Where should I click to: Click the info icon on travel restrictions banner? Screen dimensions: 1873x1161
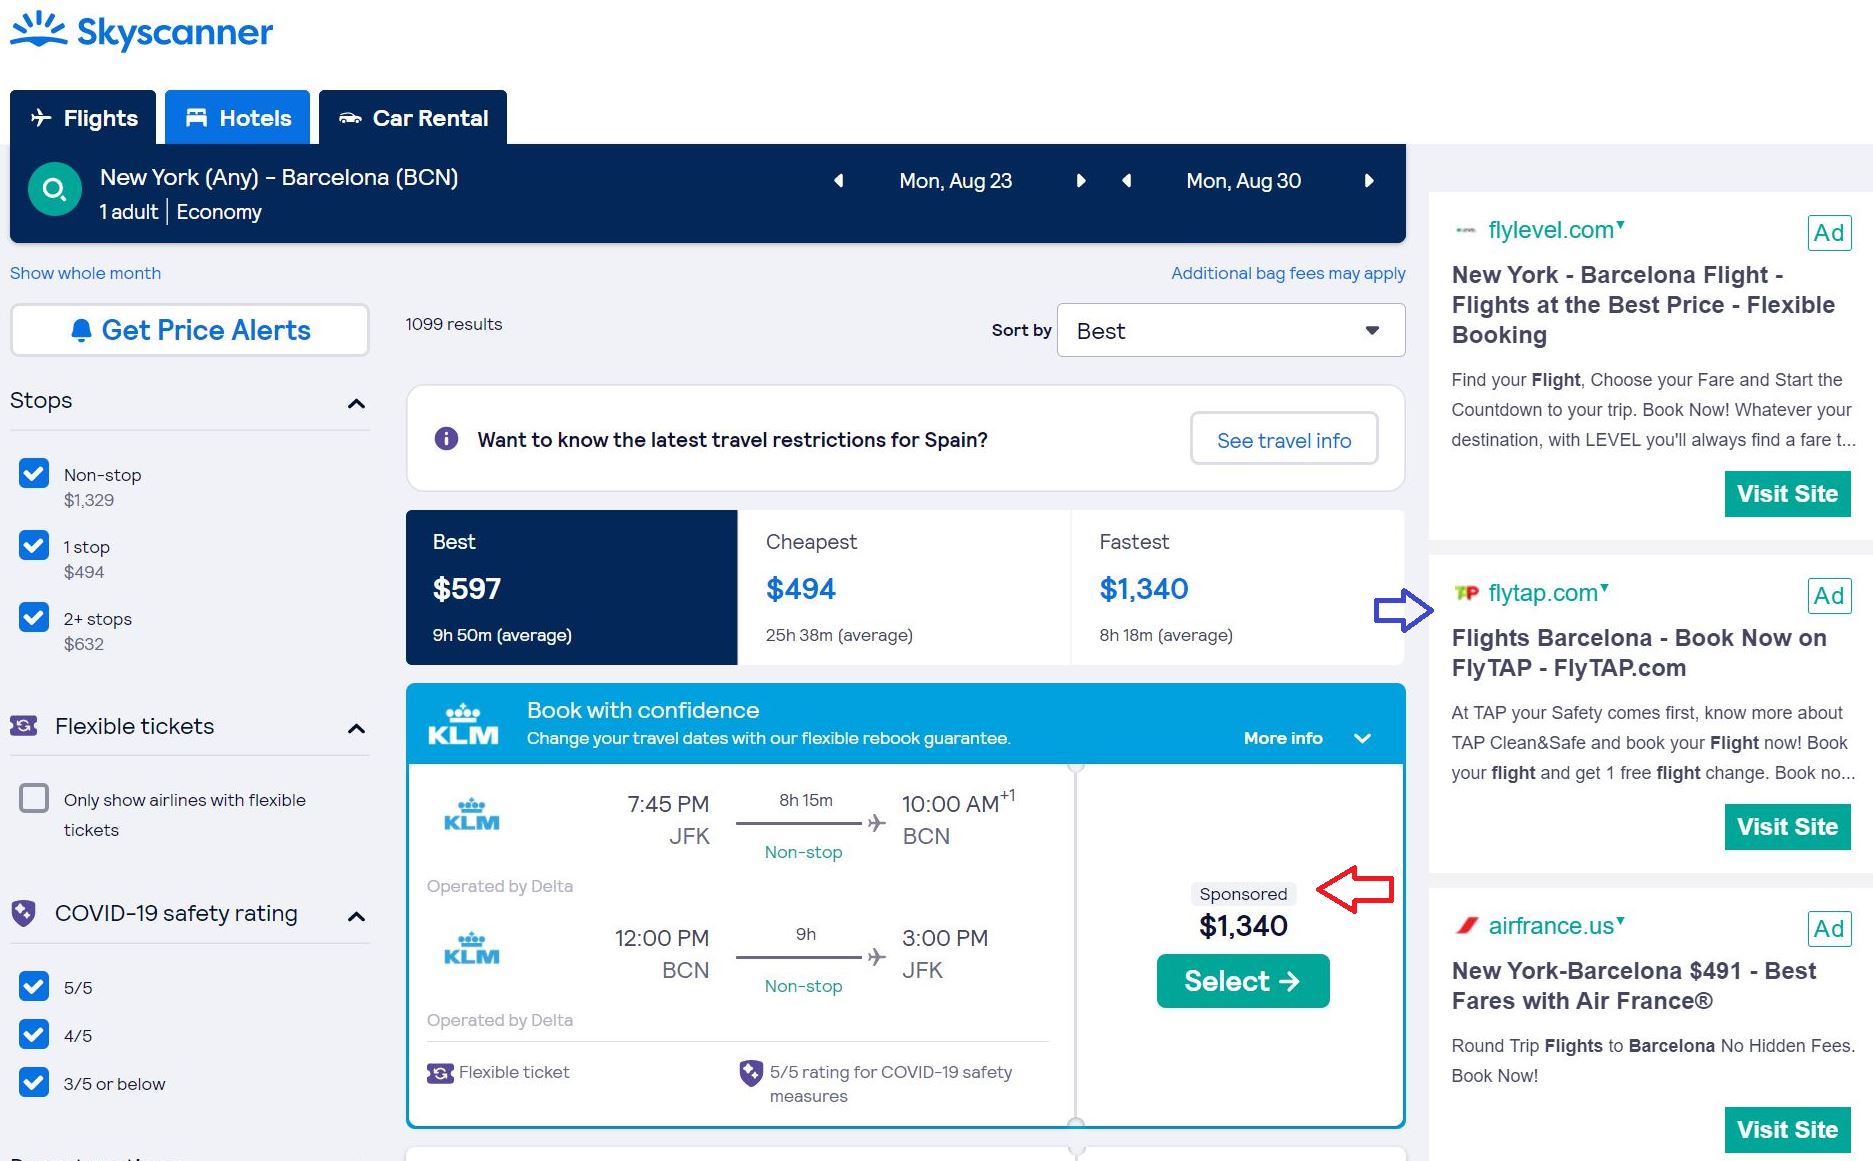(x=446, y=439)
